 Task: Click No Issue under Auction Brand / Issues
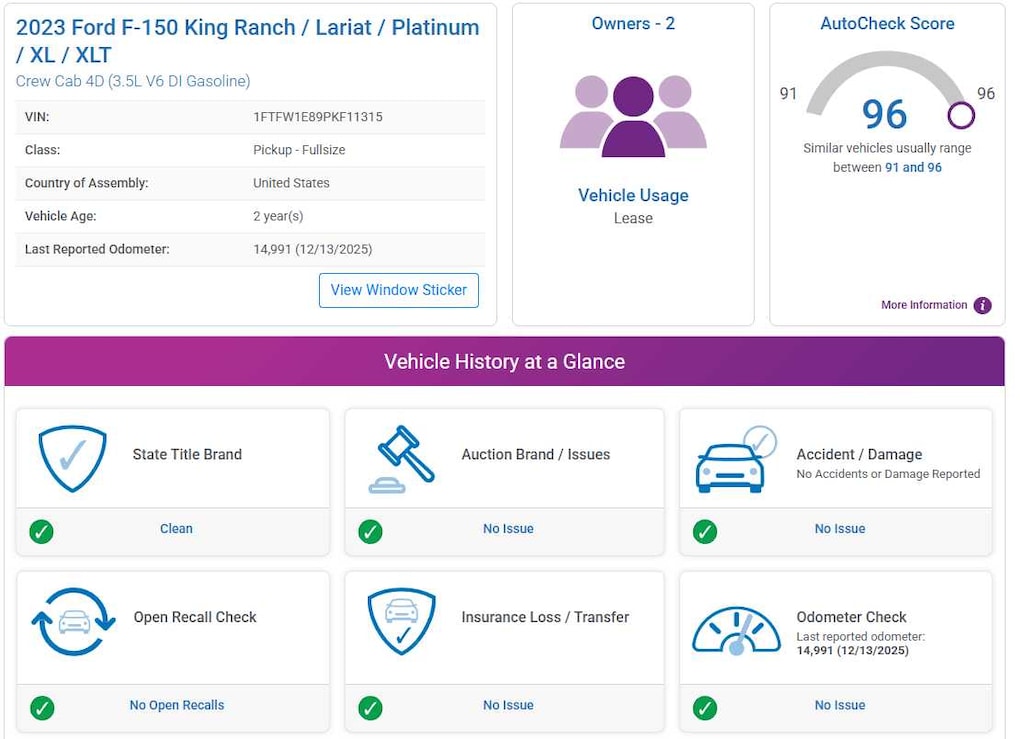[508, 529]
